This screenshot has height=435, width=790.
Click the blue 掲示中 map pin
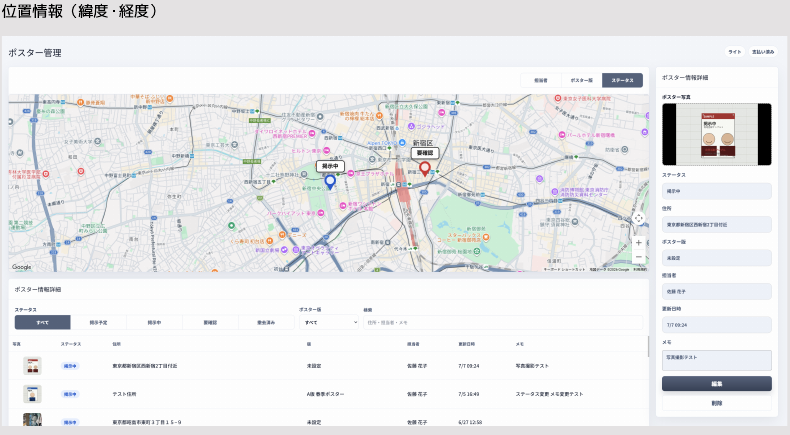(x=330, y=182)
